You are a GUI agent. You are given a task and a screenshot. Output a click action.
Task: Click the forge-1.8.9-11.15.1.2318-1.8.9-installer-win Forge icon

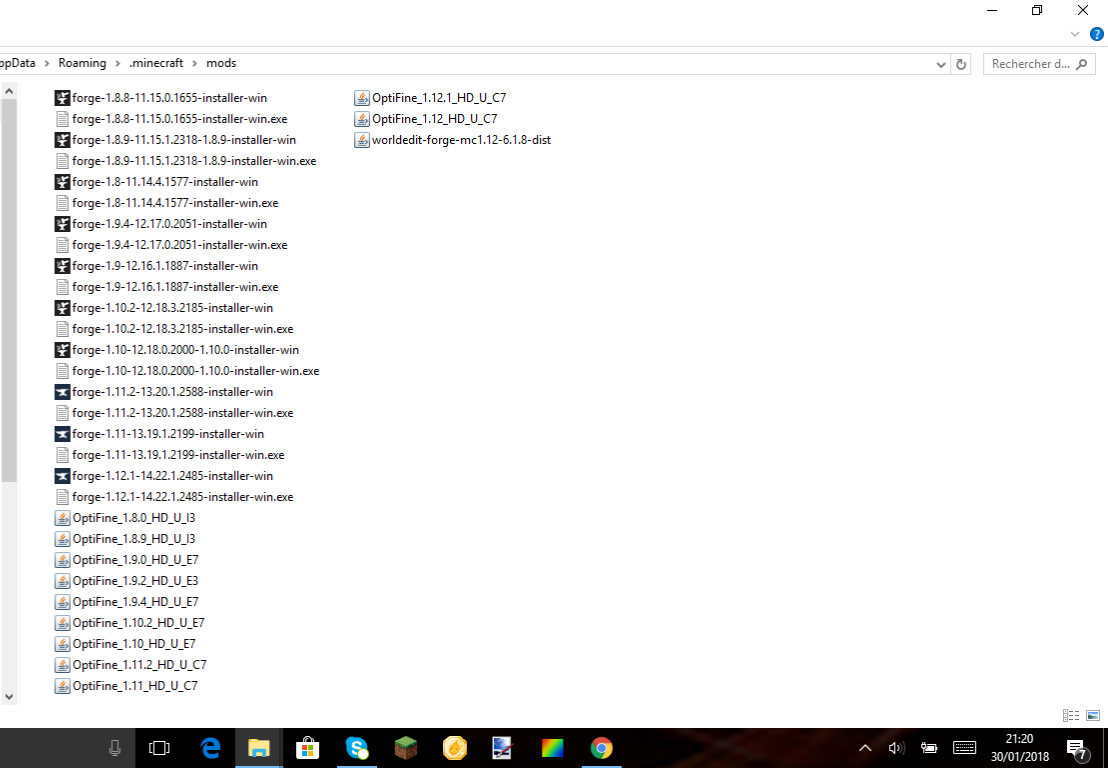pyautogui.click(x=62, y=140)
